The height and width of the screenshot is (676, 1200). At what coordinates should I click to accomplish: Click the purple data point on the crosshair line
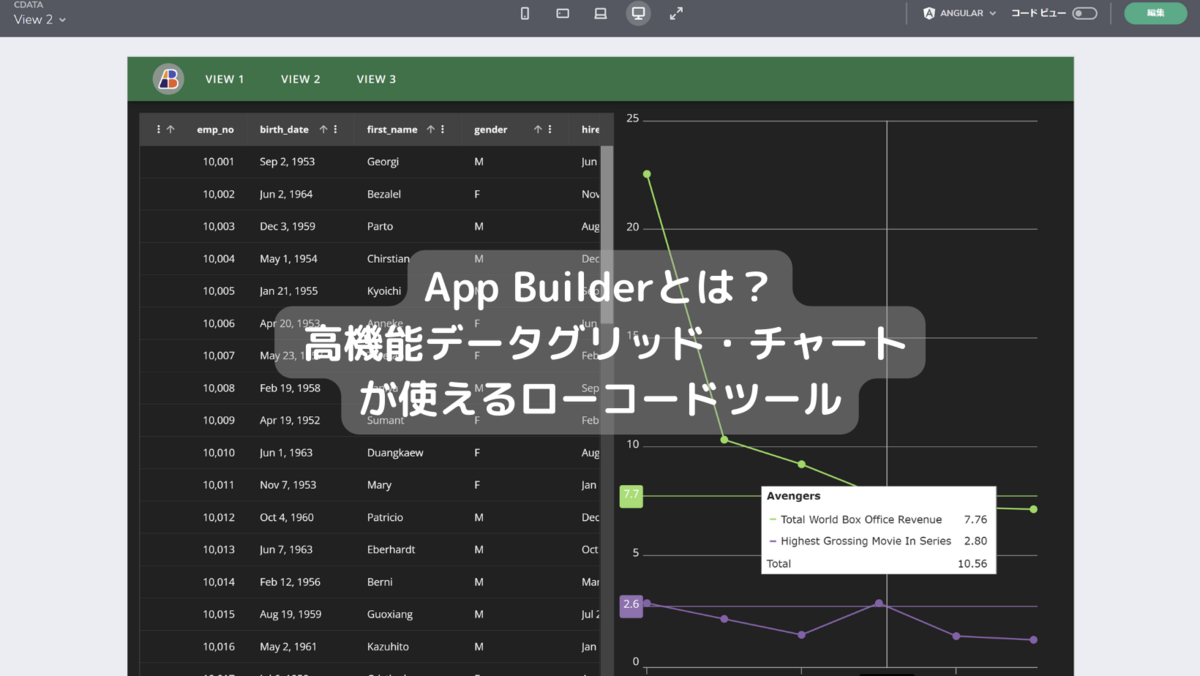click(x=879, y=603)
